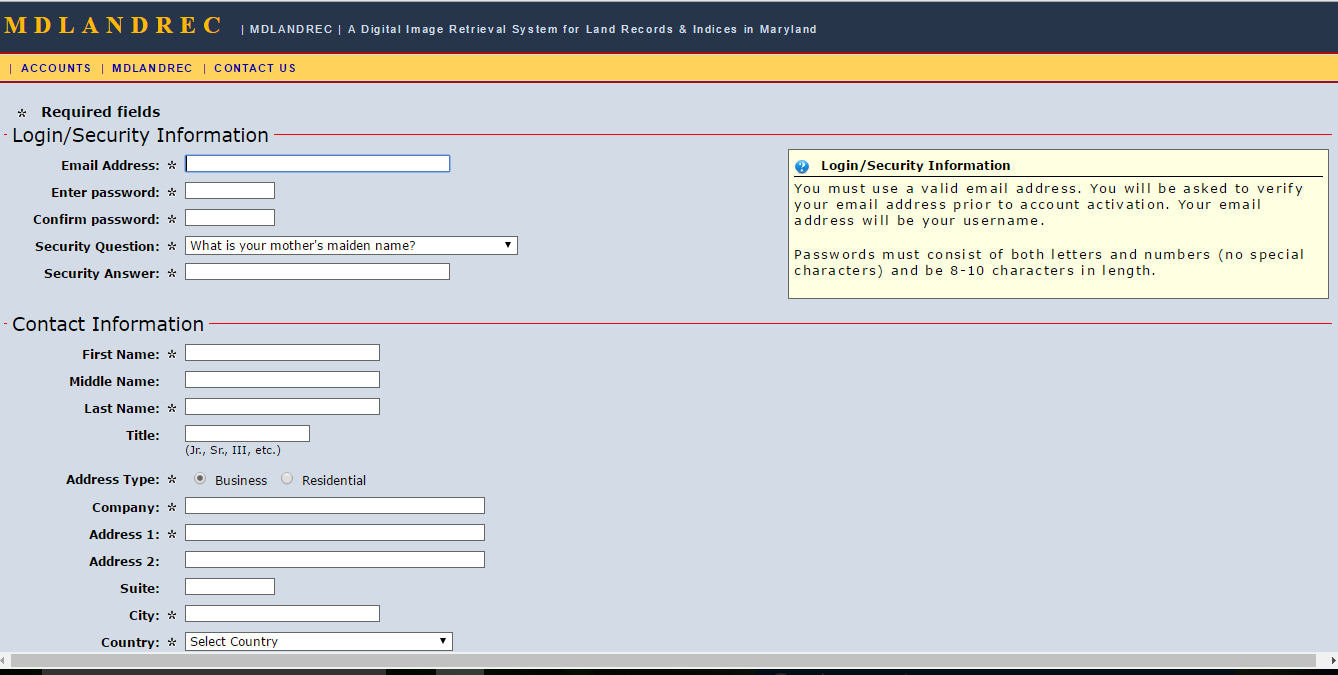Open the CONTACT US page
The height and width of the screenshot is (675, 1338).
(x=254, y=67)
